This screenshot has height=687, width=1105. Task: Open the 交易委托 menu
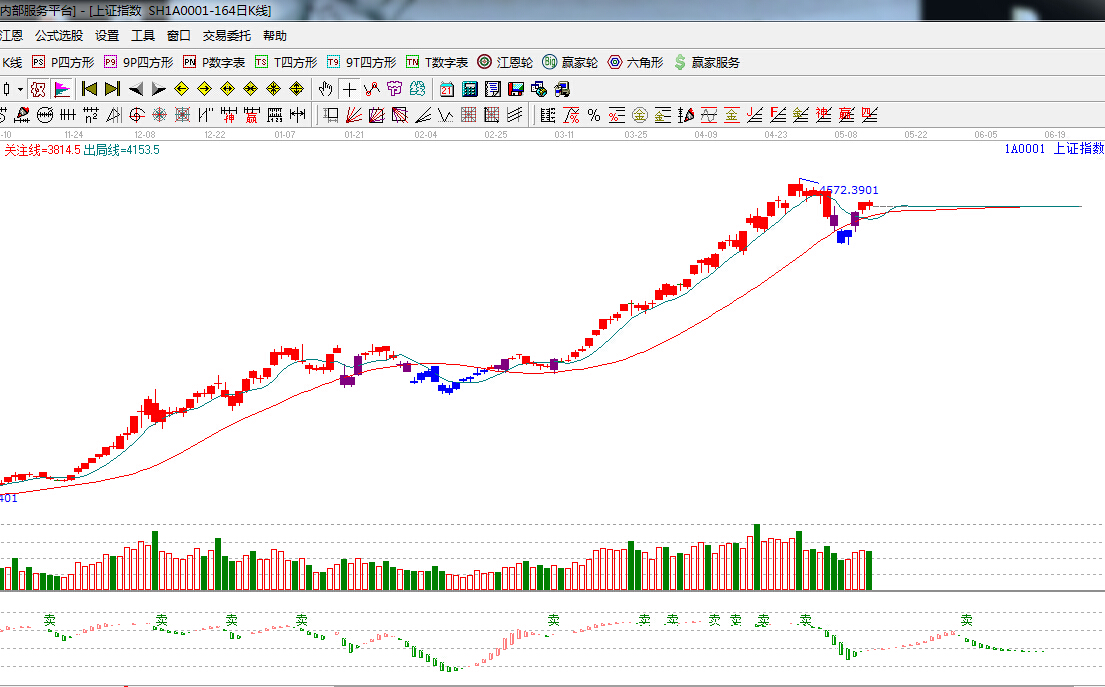tap(227, 36)
